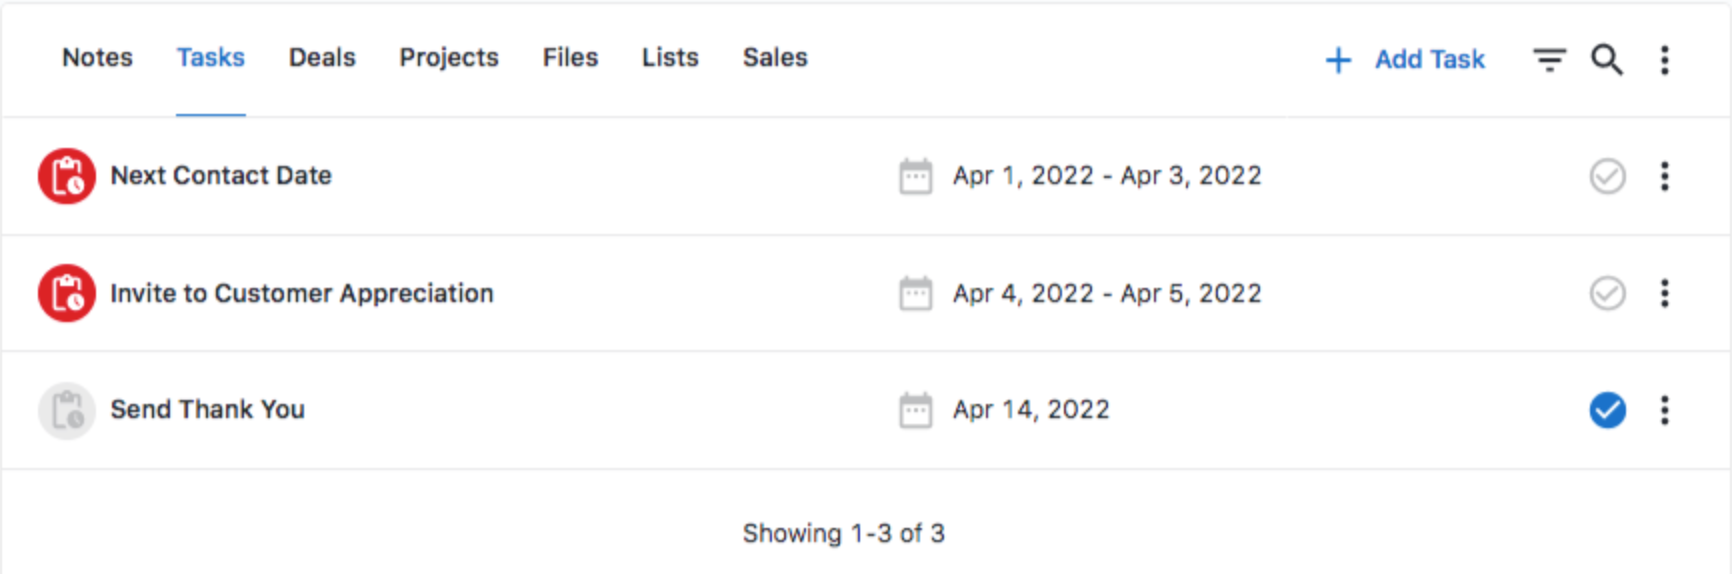Open task search with magnifier icon

[x=1607, y=60]
